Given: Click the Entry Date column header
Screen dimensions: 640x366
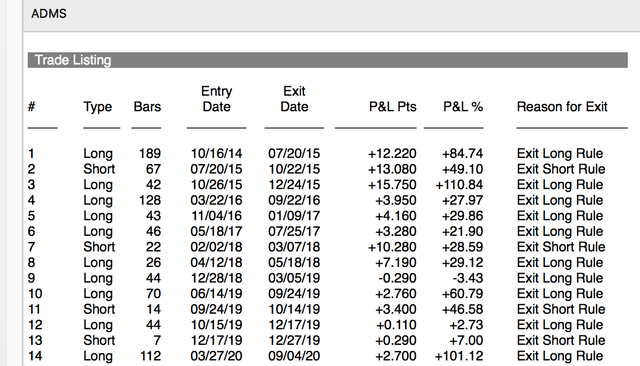Looking at the screenshot, I should [x=216, y=99].
